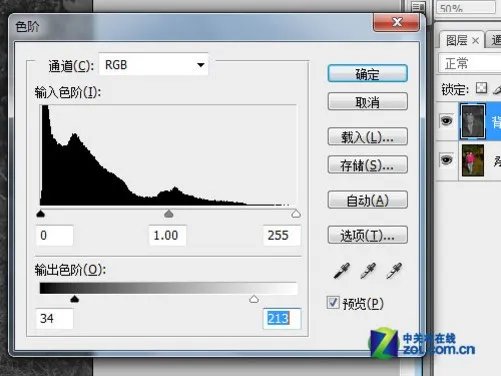Close the 图层 tab with its x

tap(476, 41)
